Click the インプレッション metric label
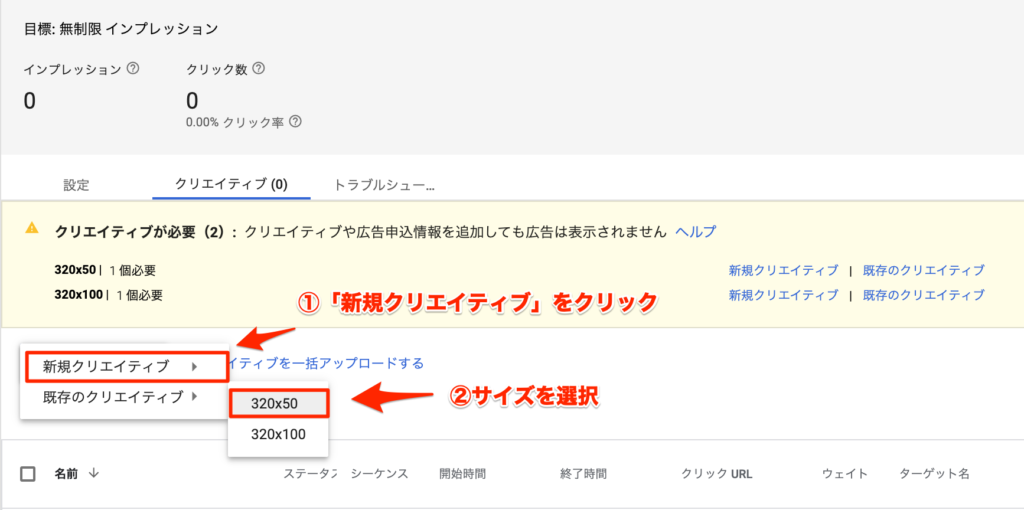The width and height of the screenshot is (1024, 510). (x=72, y=69)
